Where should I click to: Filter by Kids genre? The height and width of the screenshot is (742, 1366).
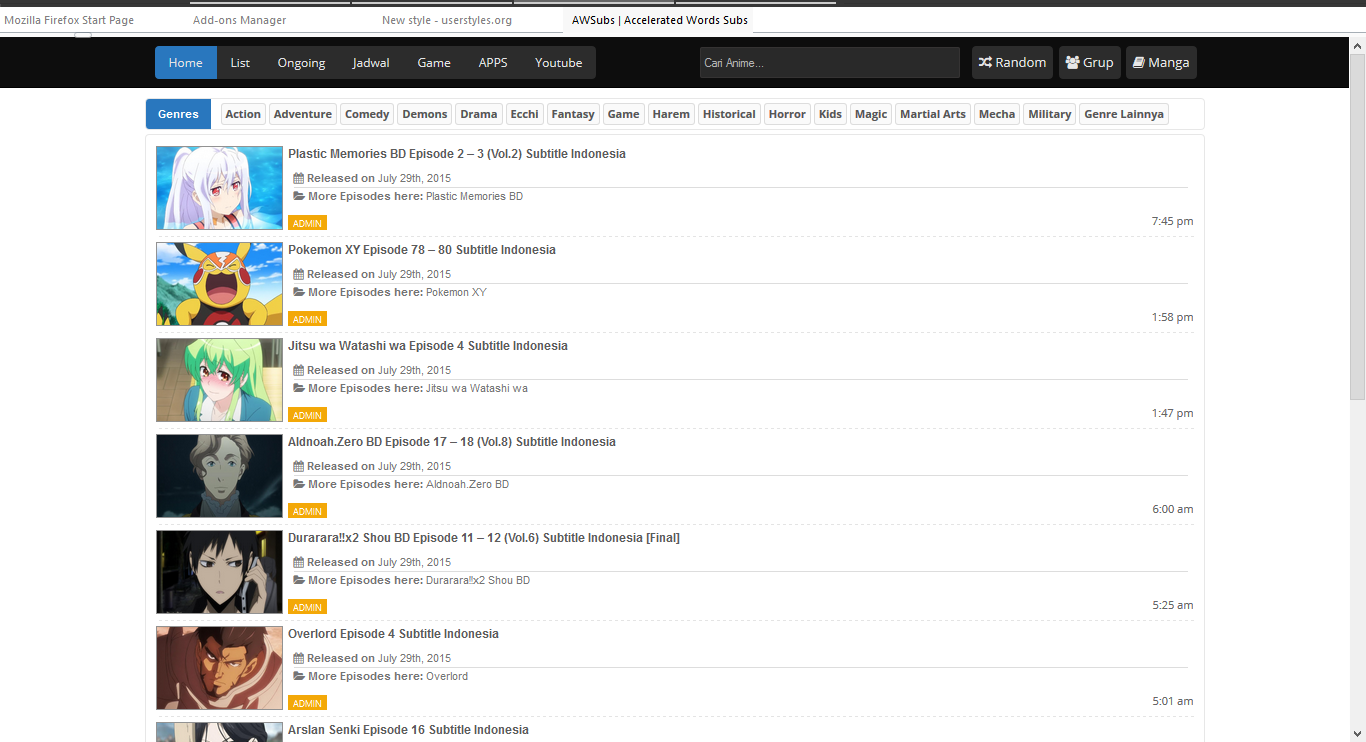(830, 114)
